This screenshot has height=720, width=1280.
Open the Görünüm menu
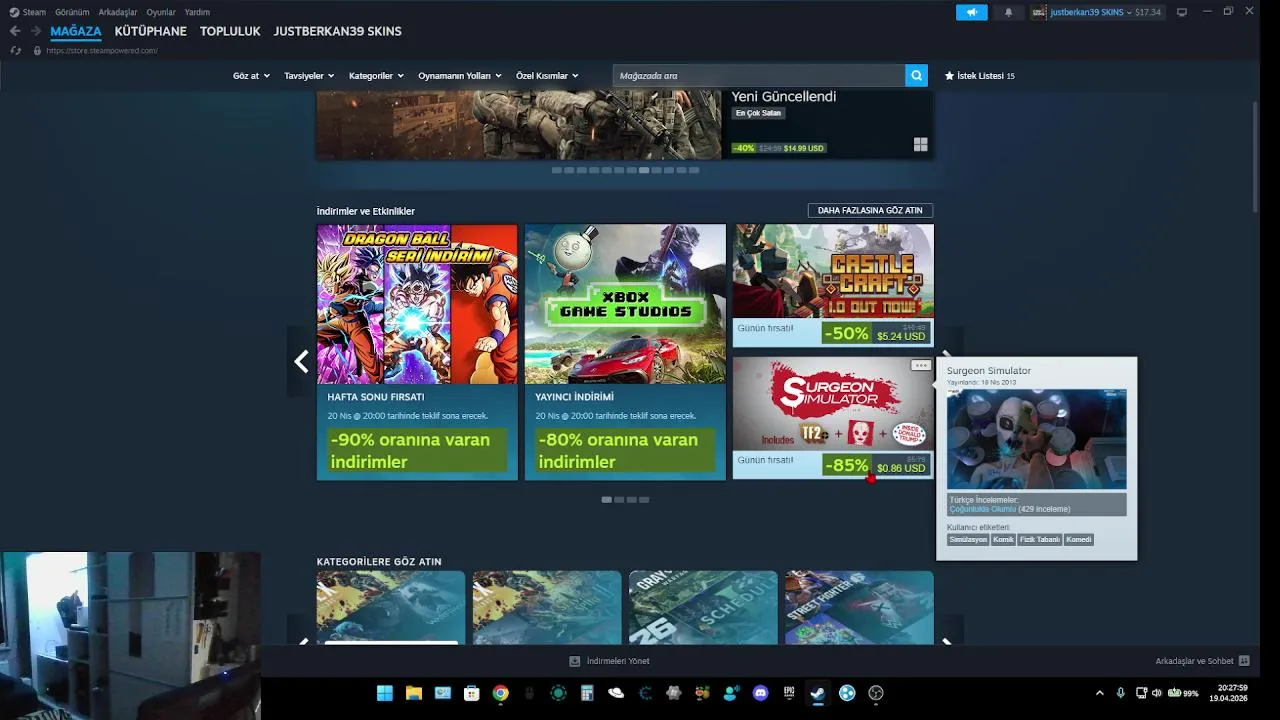72,12
